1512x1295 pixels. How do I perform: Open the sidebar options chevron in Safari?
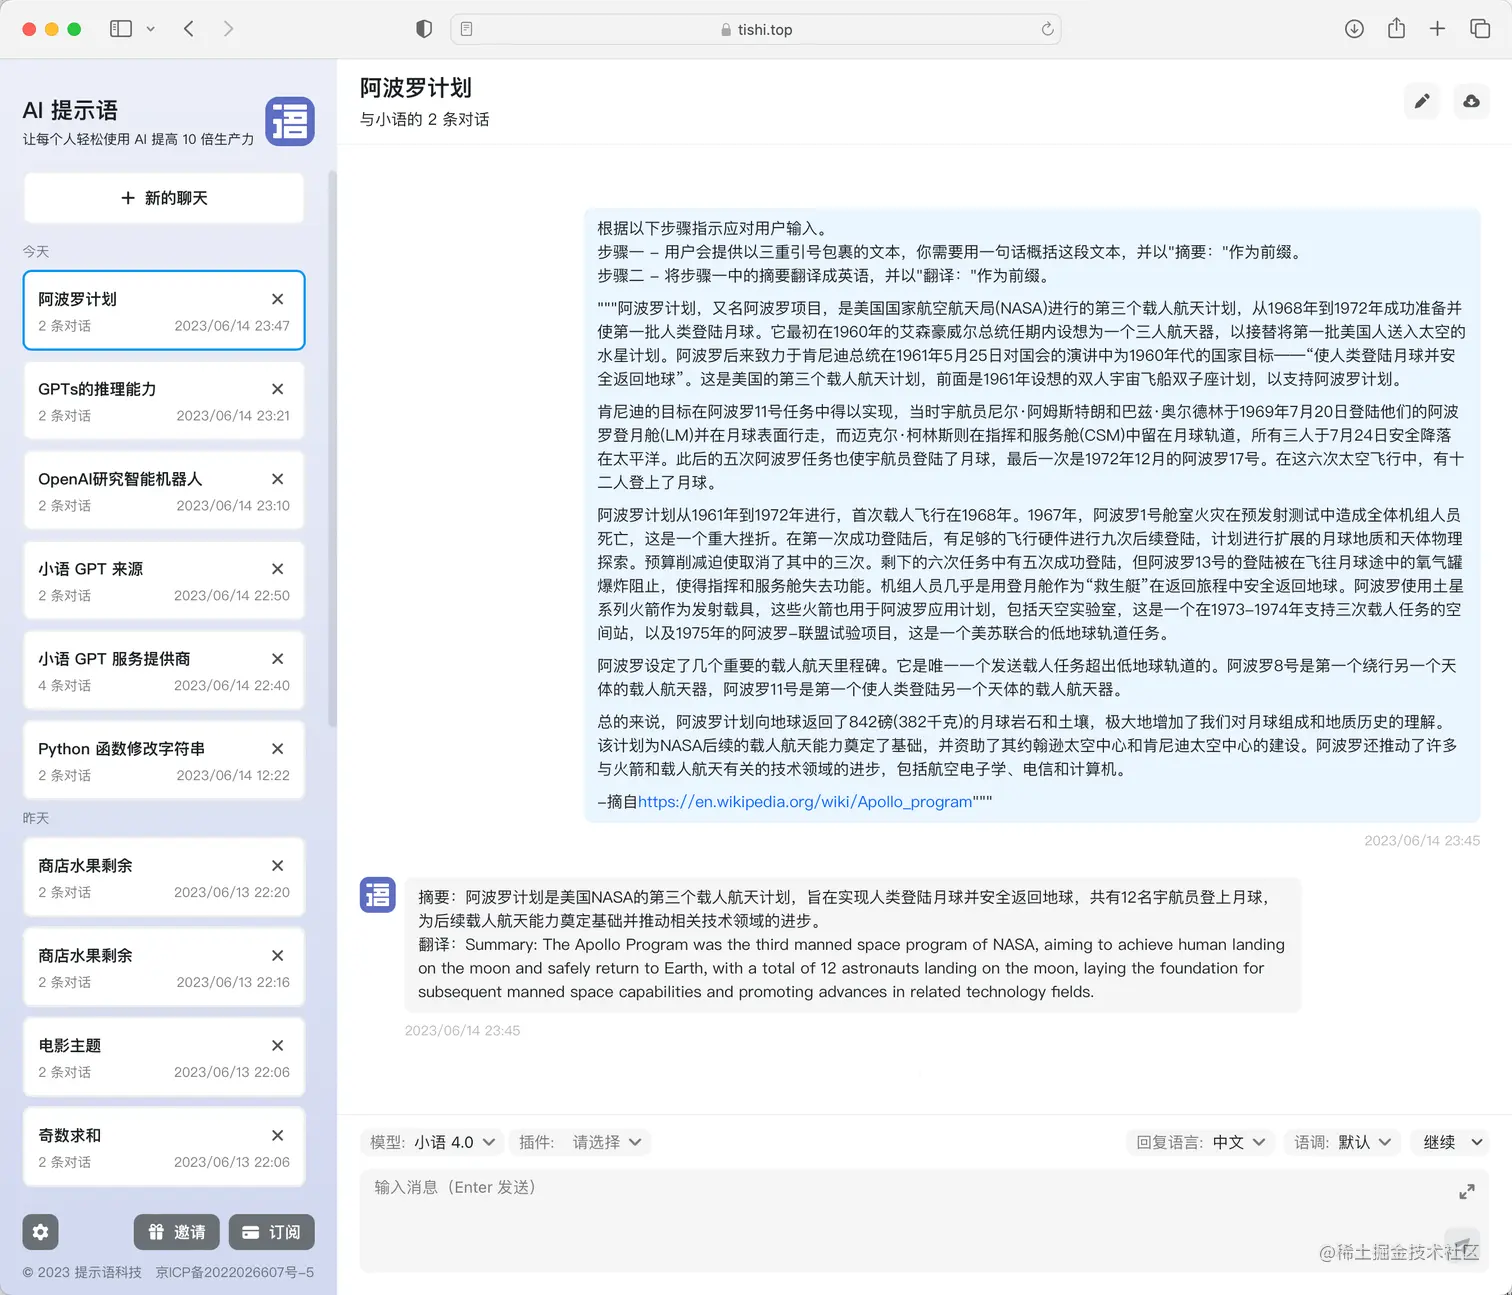pyautogui.click(x=151, y=29)
